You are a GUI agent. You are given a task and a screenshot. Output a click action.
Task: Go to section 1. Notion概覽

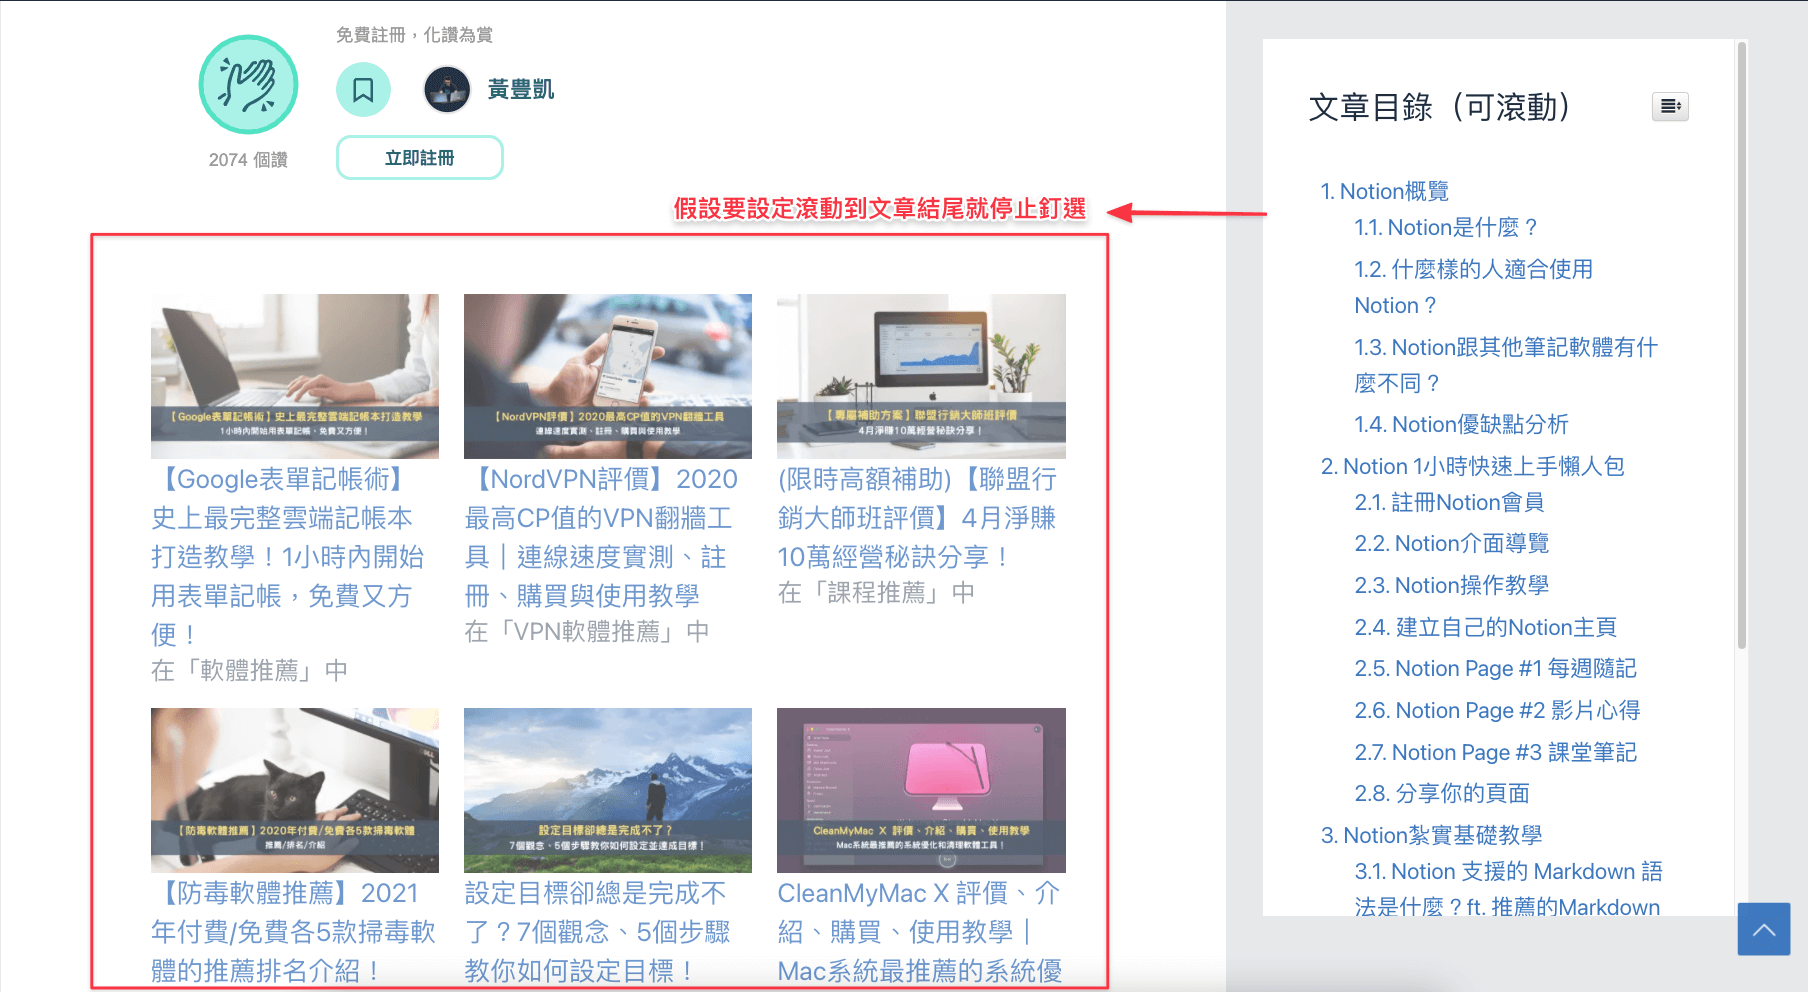1385,191
